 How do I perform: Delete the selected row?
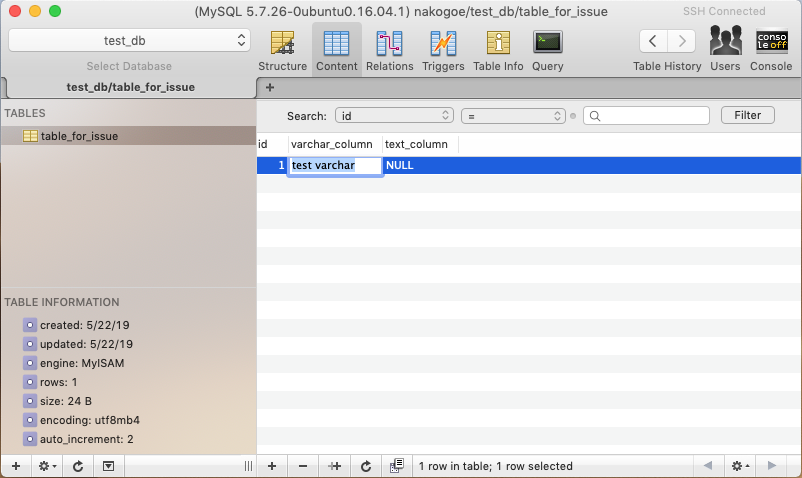click(303, 466)
